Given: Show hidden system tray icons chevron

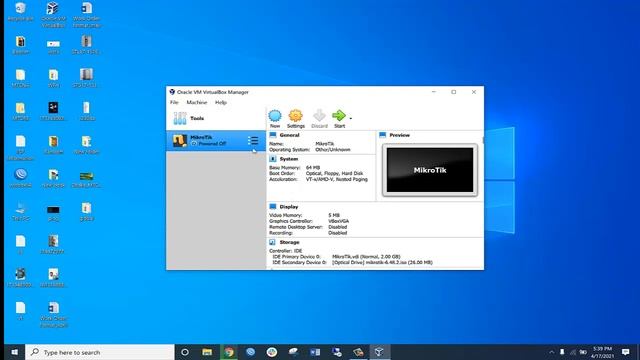Looking at the screenshot, I should tap(551, 352).
